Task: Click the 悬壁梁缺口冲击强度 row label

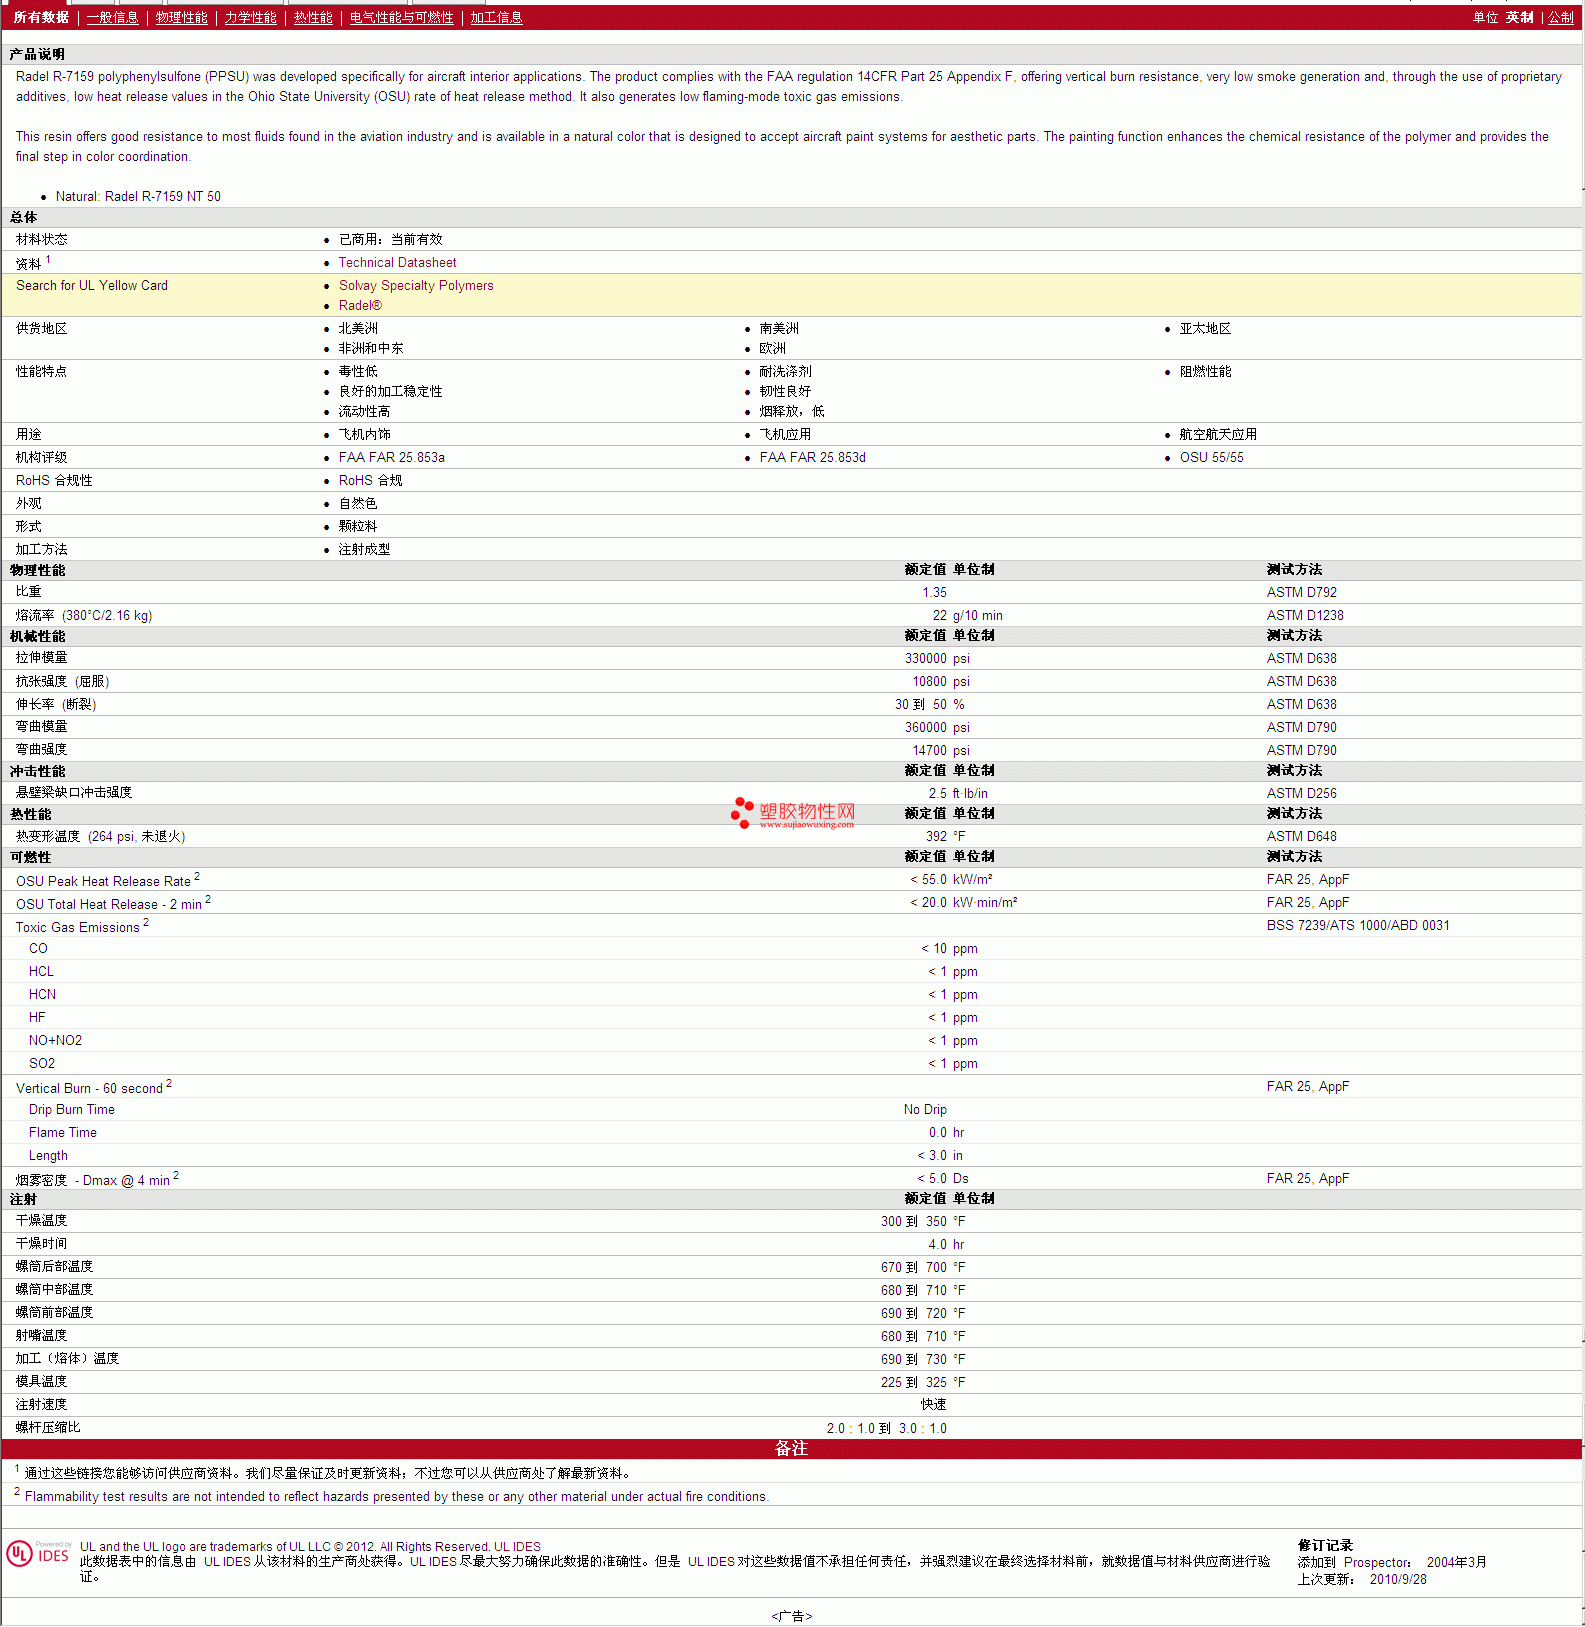Action: tap(74, 792)
